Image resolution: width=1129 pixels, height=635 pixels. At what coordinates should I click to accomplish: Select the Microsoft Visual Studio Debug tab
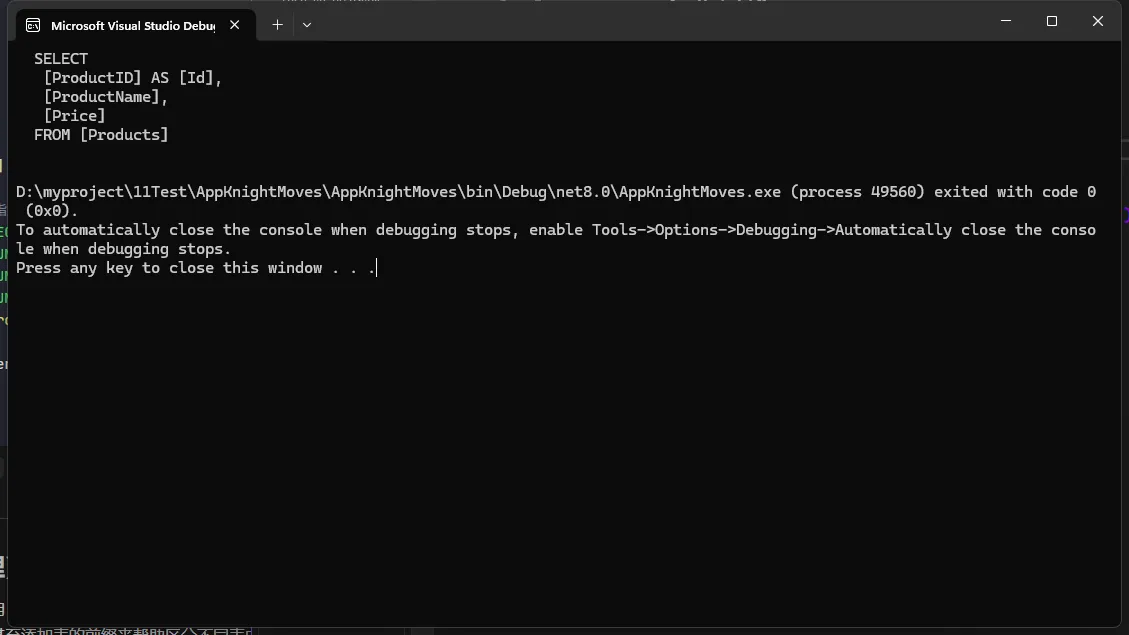pyautogui.click(x=132, y=25)
